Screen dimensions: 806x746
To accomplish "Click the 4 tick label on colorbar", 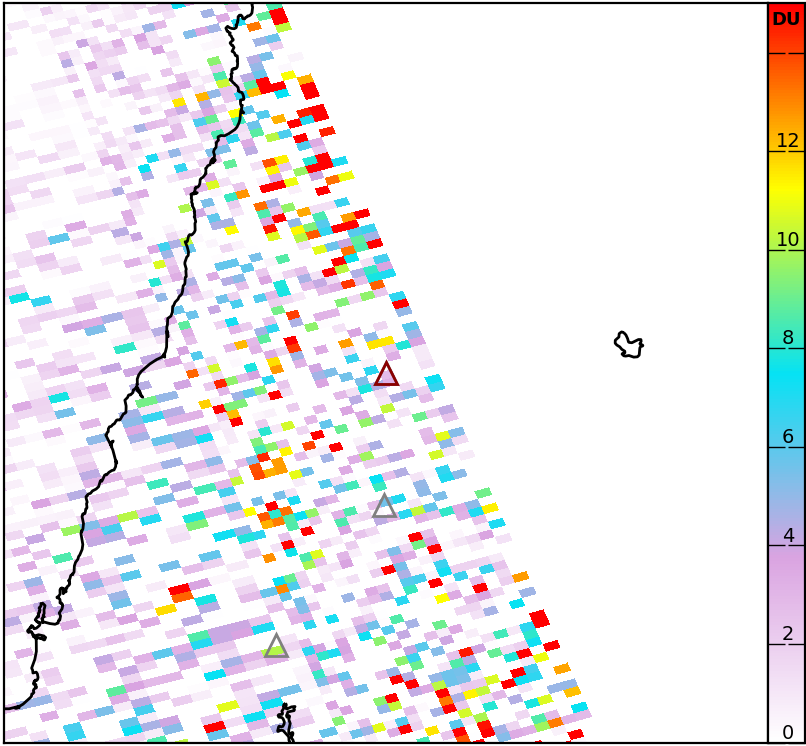I will pyautogui.click(x=789, y=536).
